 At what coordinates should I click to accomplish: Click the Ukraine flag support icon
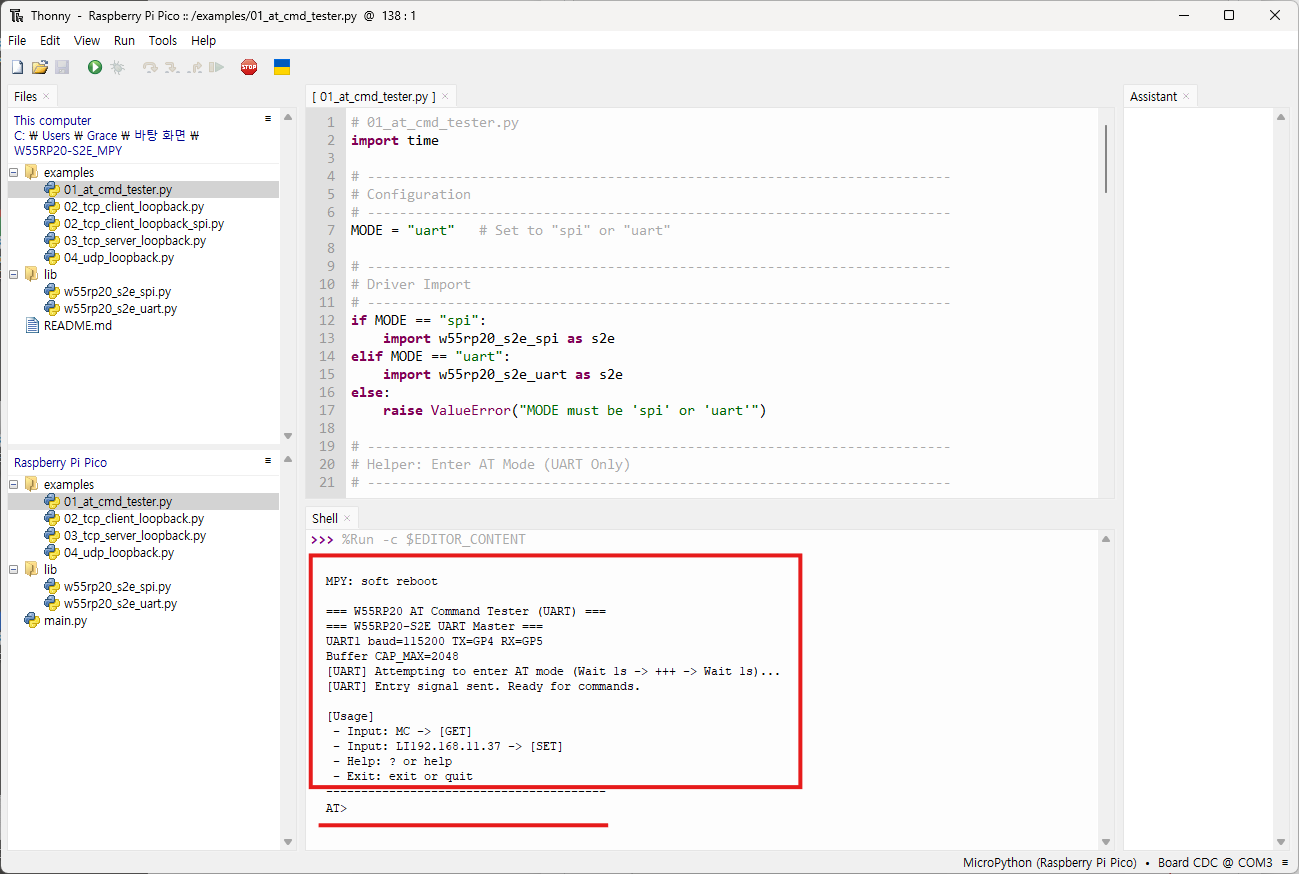tap(282, 67)
